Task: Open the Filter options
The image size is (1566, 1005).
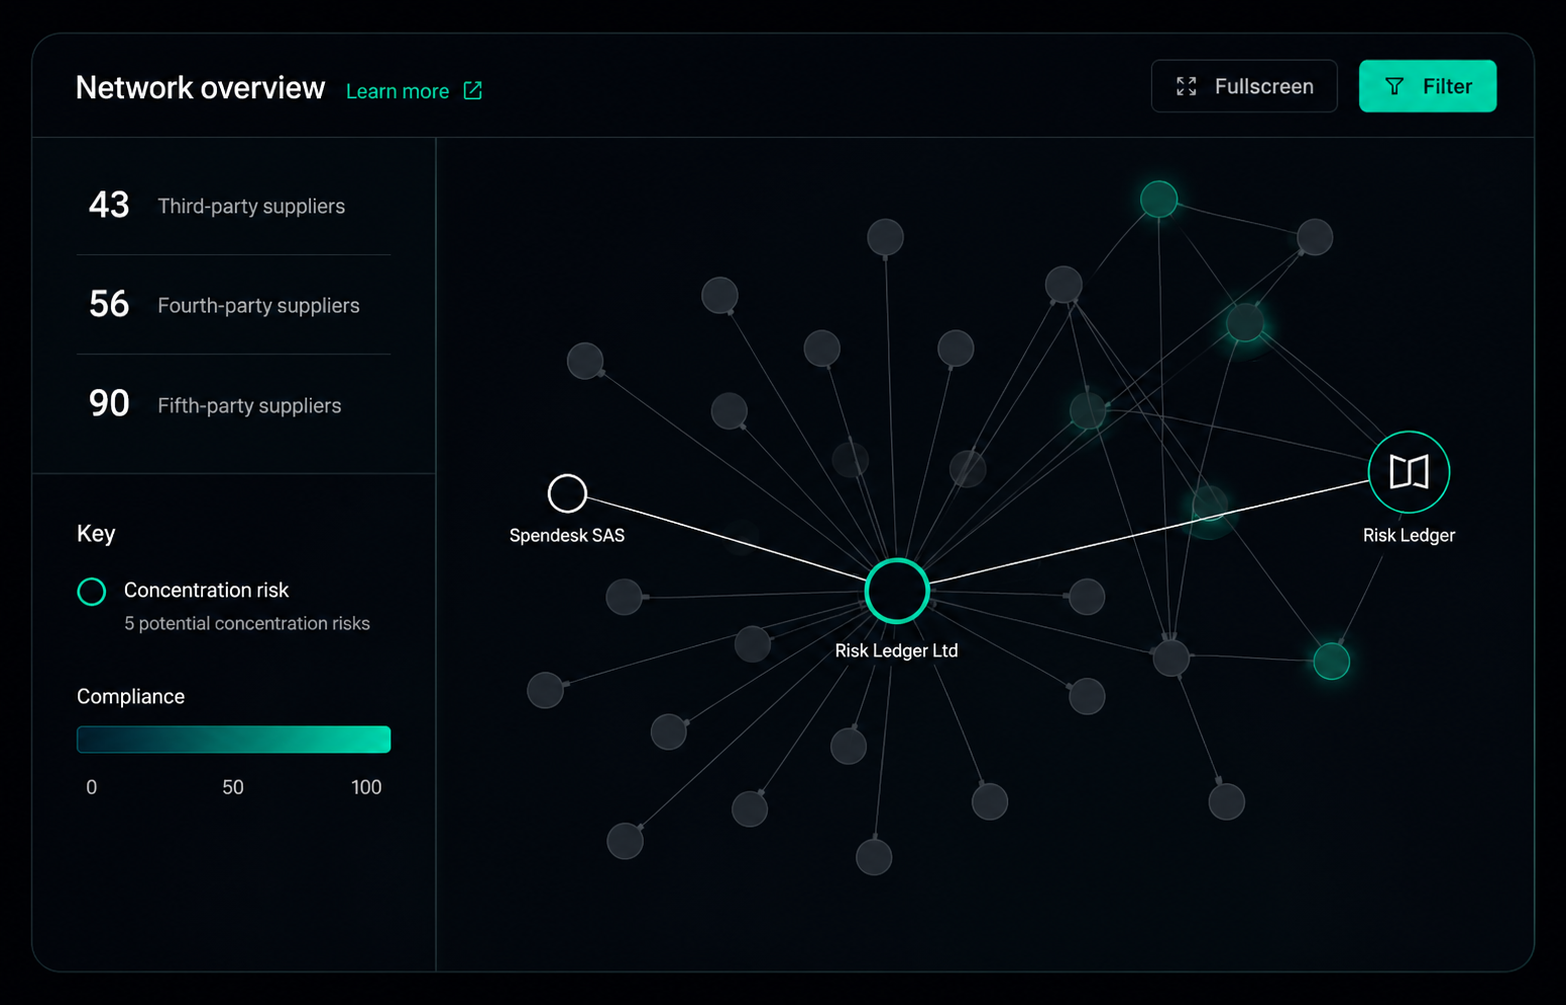Action: (1427, 86)
